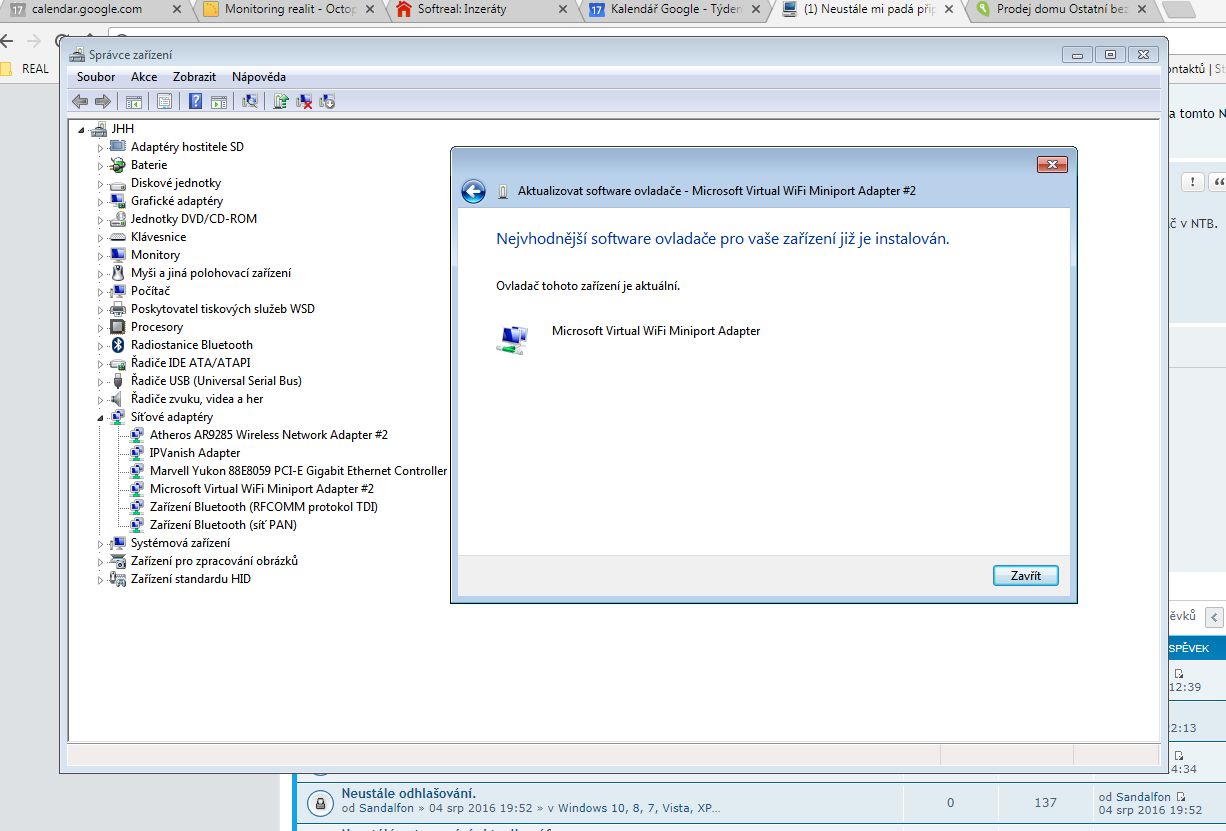Click the mouse icon beside Myši a jiná polohovací zařízení
This screenshot has height=831, width=1226.
pos(118,273)
